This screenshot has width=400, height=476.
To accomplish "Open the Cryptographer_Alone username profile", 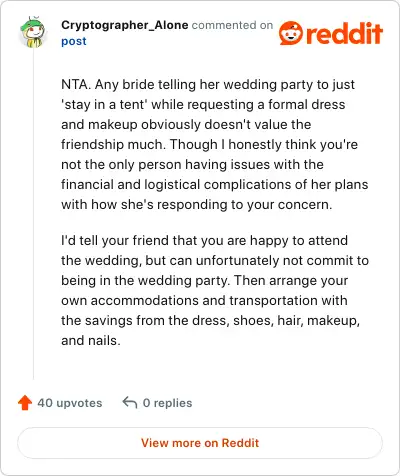I will coord(125,25).
